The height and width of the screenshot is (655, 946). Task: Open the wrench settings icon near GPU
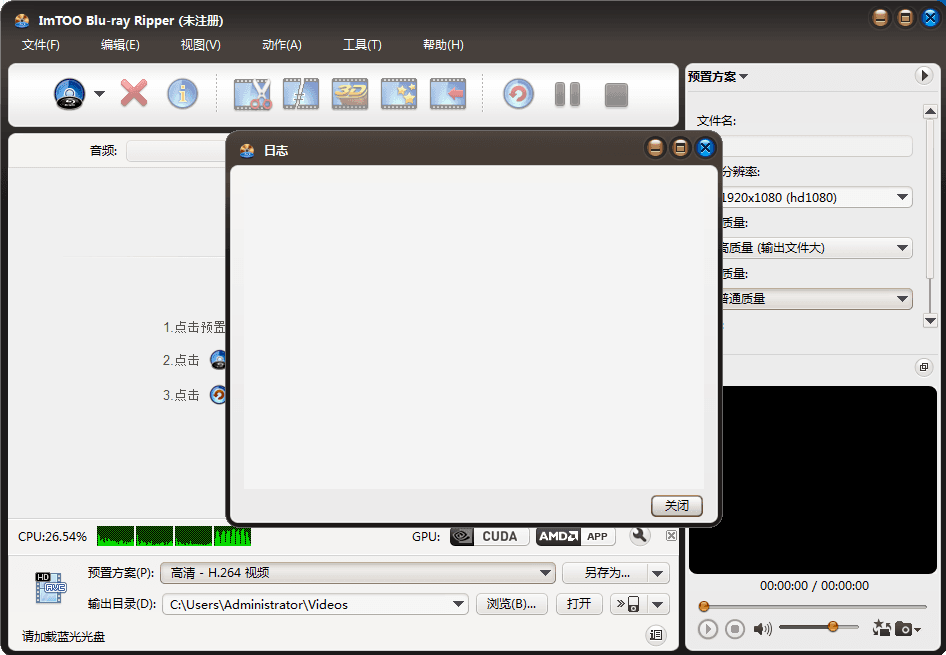[x=640, y=536]
